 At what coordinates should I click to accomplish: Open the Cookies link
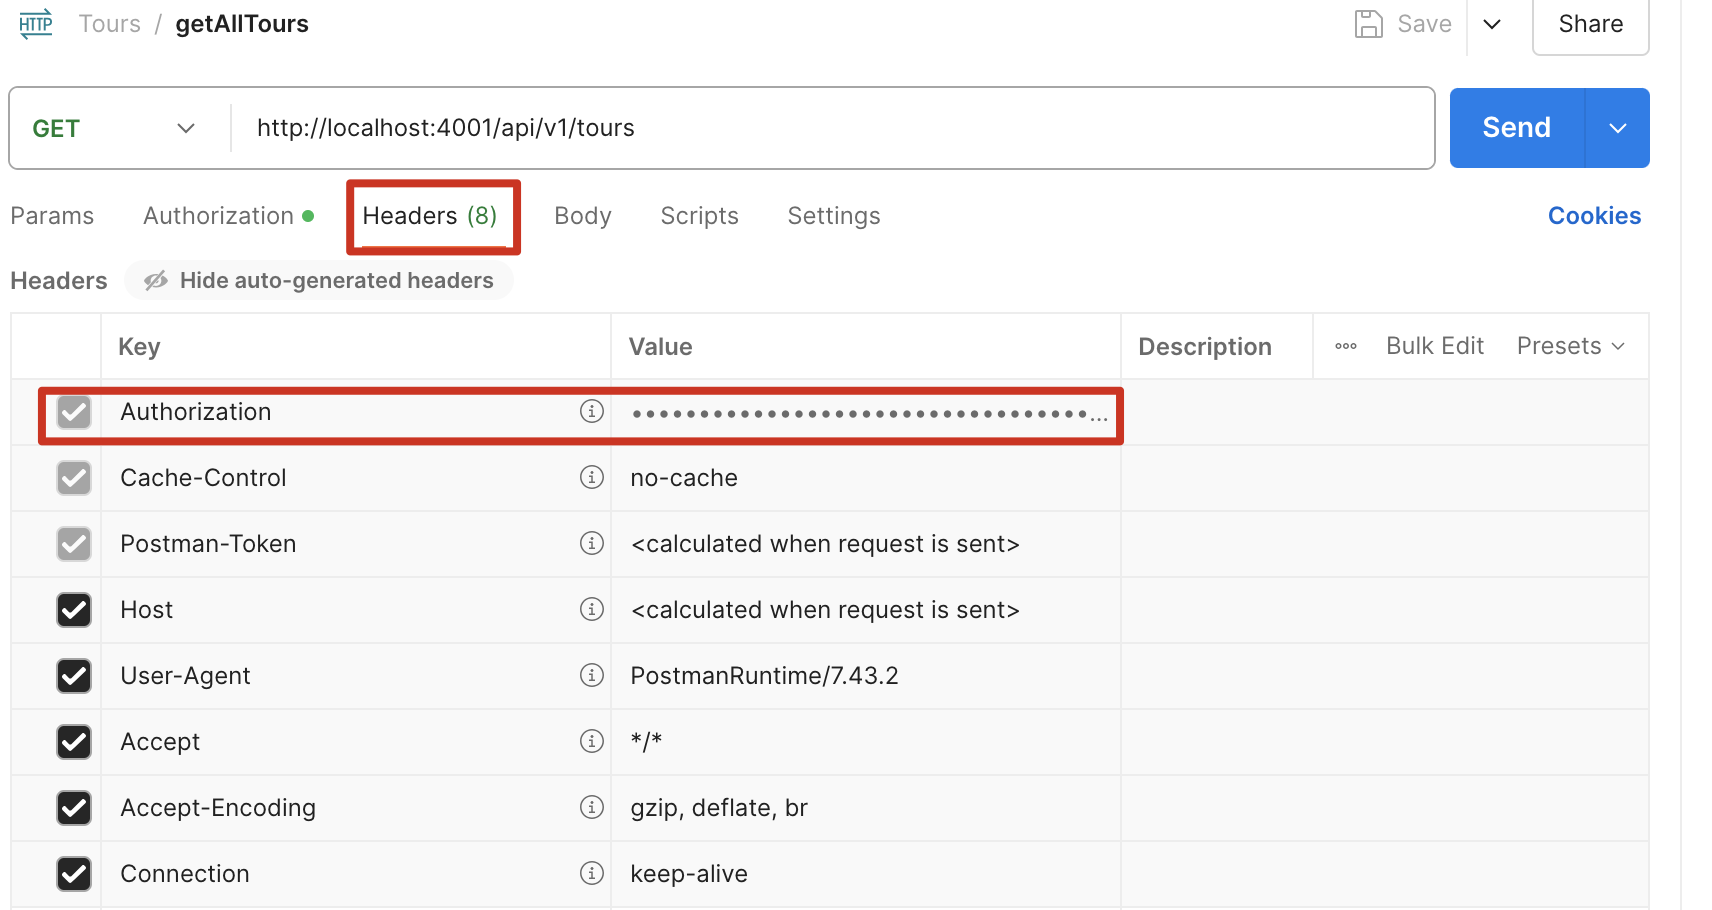tap(1594, 216)
